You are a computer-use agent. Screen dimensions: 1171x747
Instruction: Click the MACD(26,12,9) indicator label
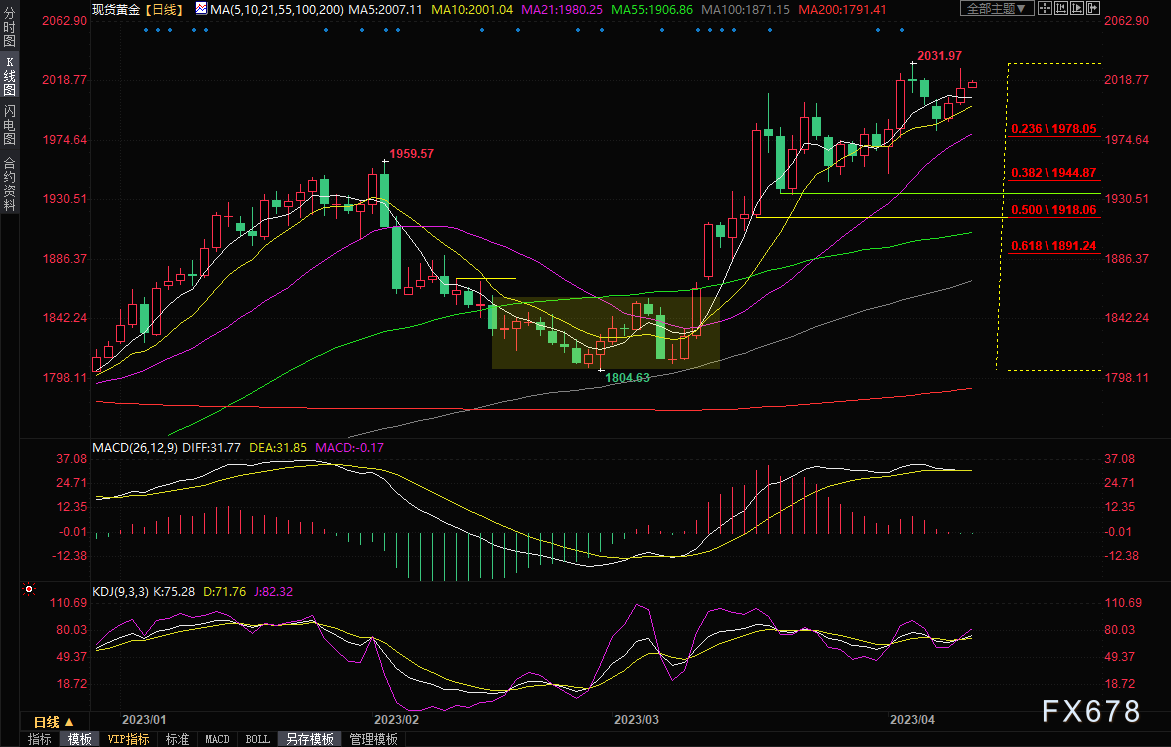[x=134, y=447]
